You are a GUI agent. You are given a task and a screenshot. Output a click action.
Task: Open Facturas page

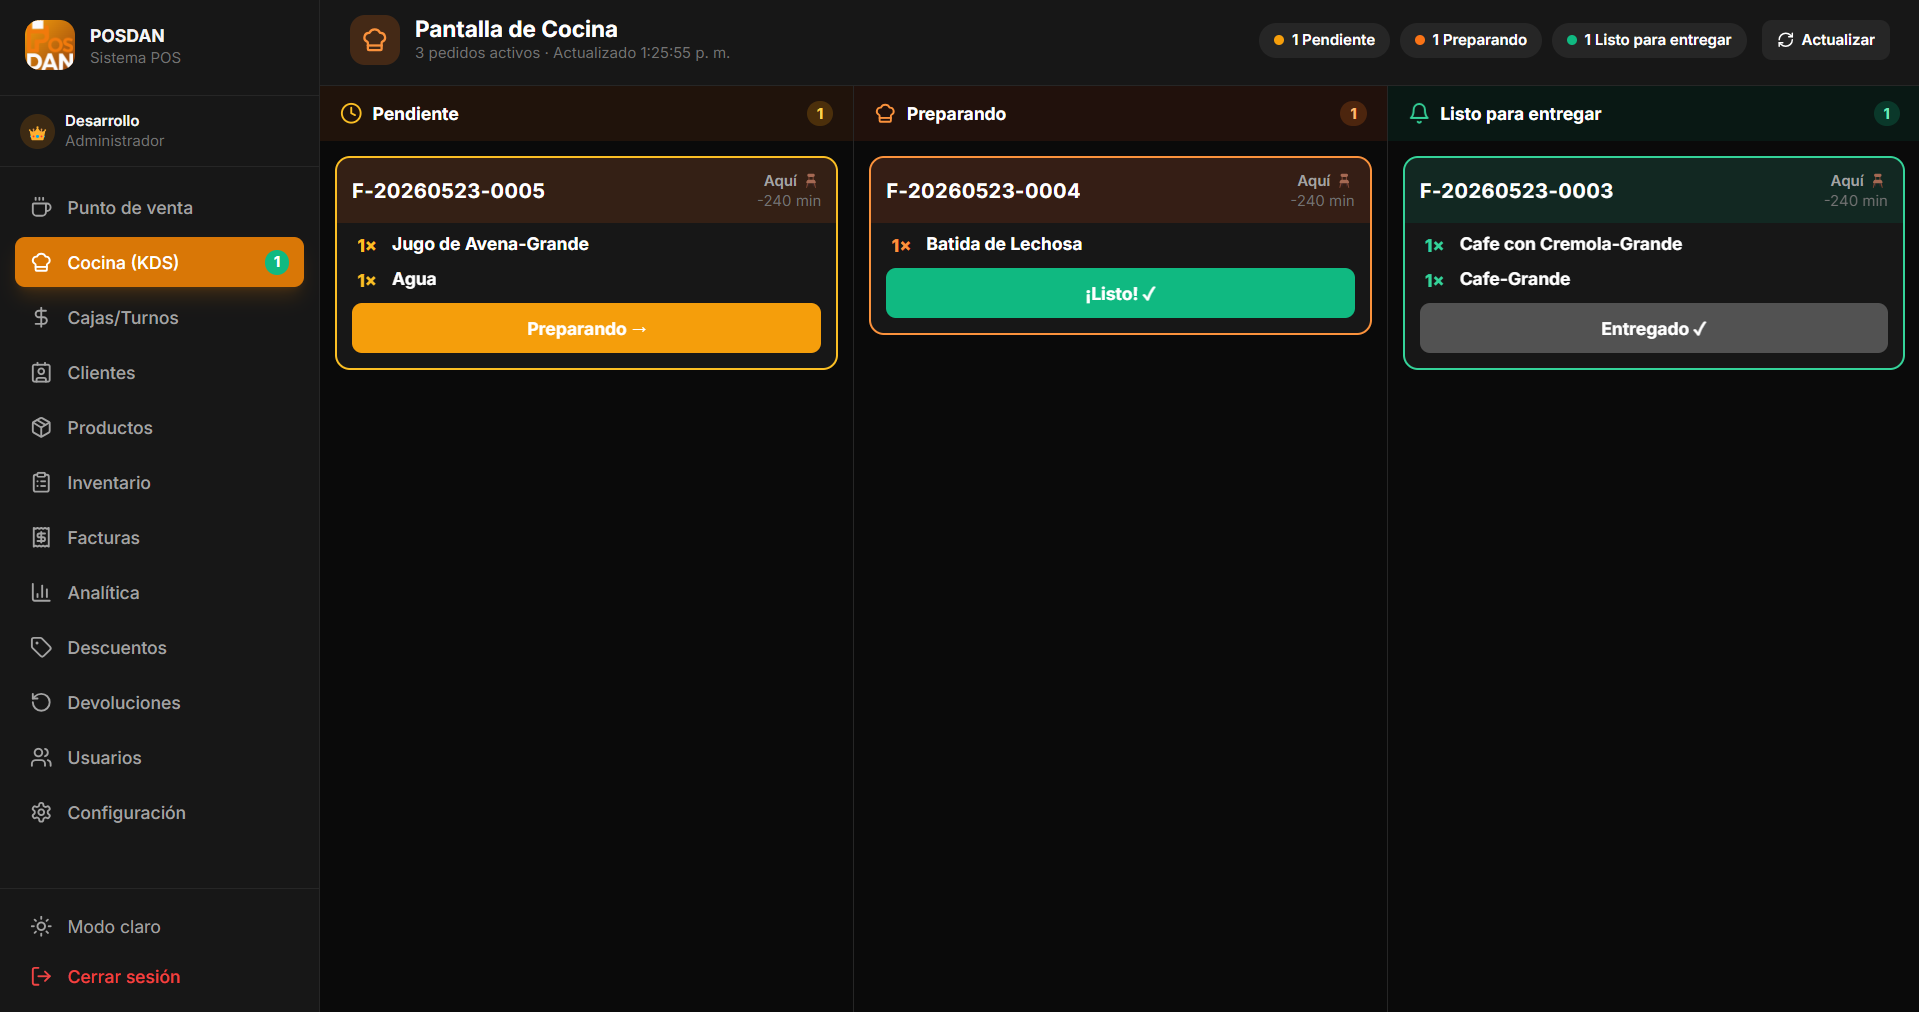click(x=159, y=537)
